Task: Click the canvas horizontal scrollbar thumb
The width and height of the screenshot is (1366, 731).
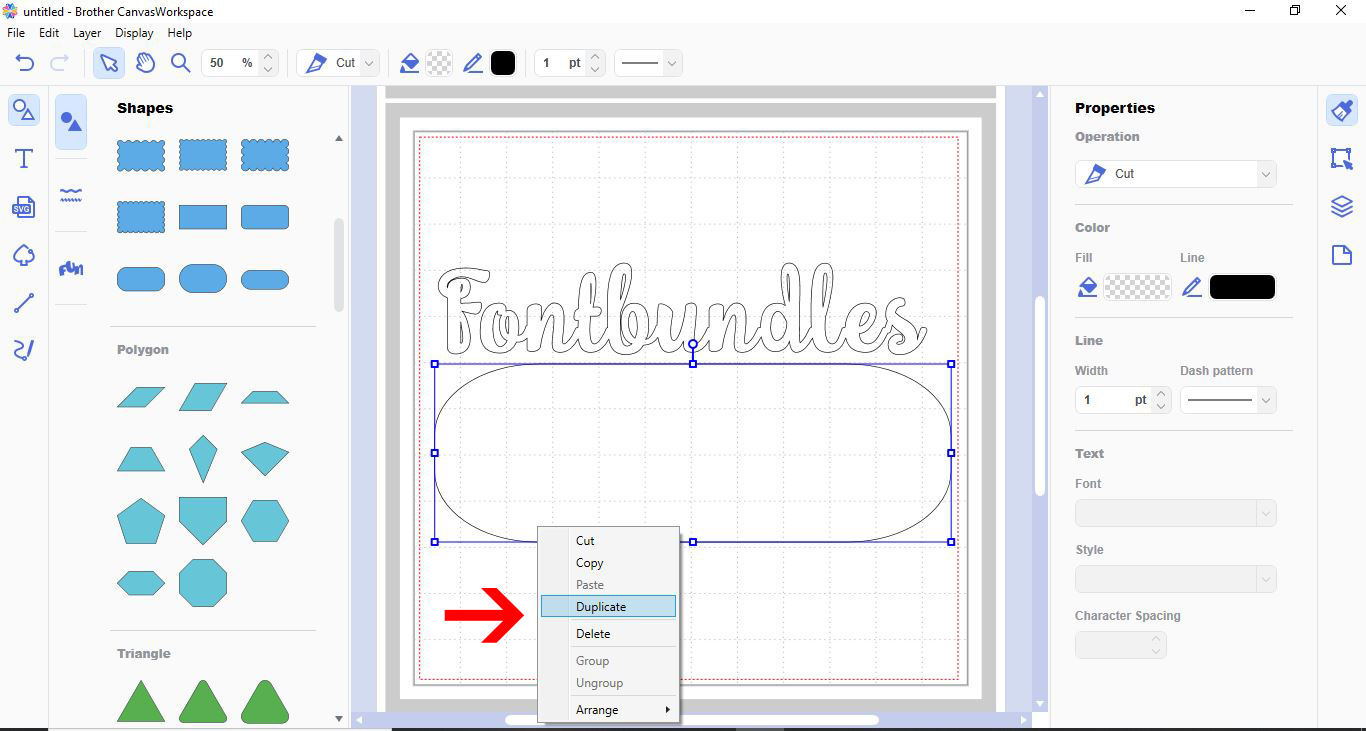Action: (692, 720)
